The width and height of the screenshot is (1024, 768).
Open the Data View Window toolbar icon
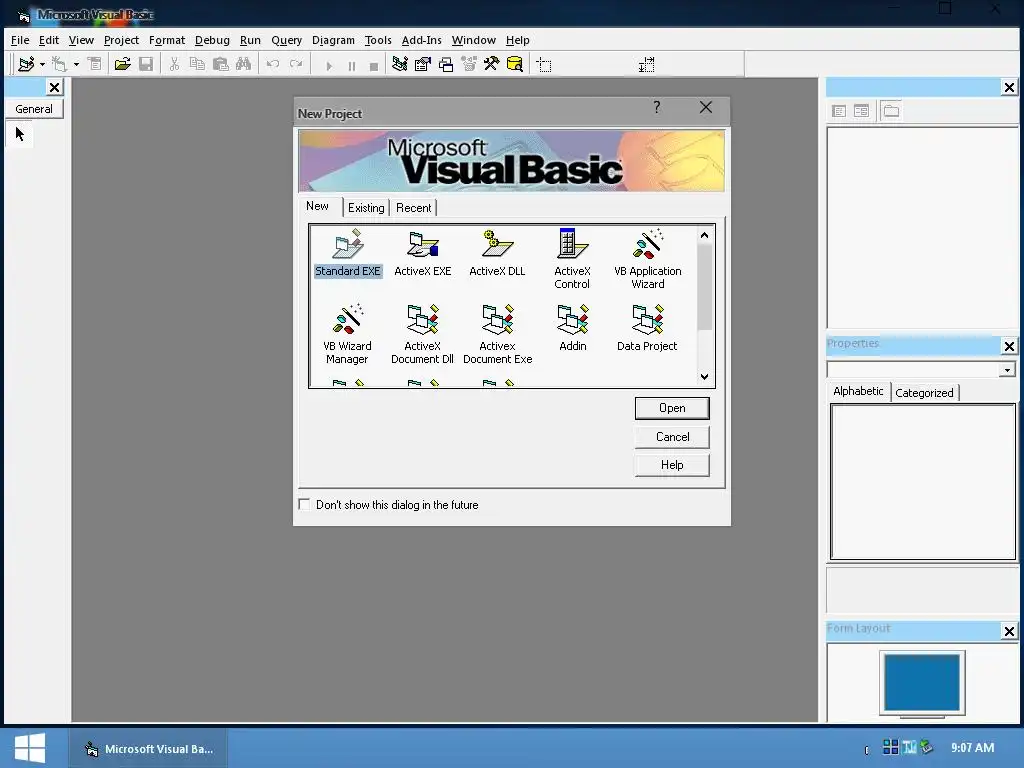[515, 64]
